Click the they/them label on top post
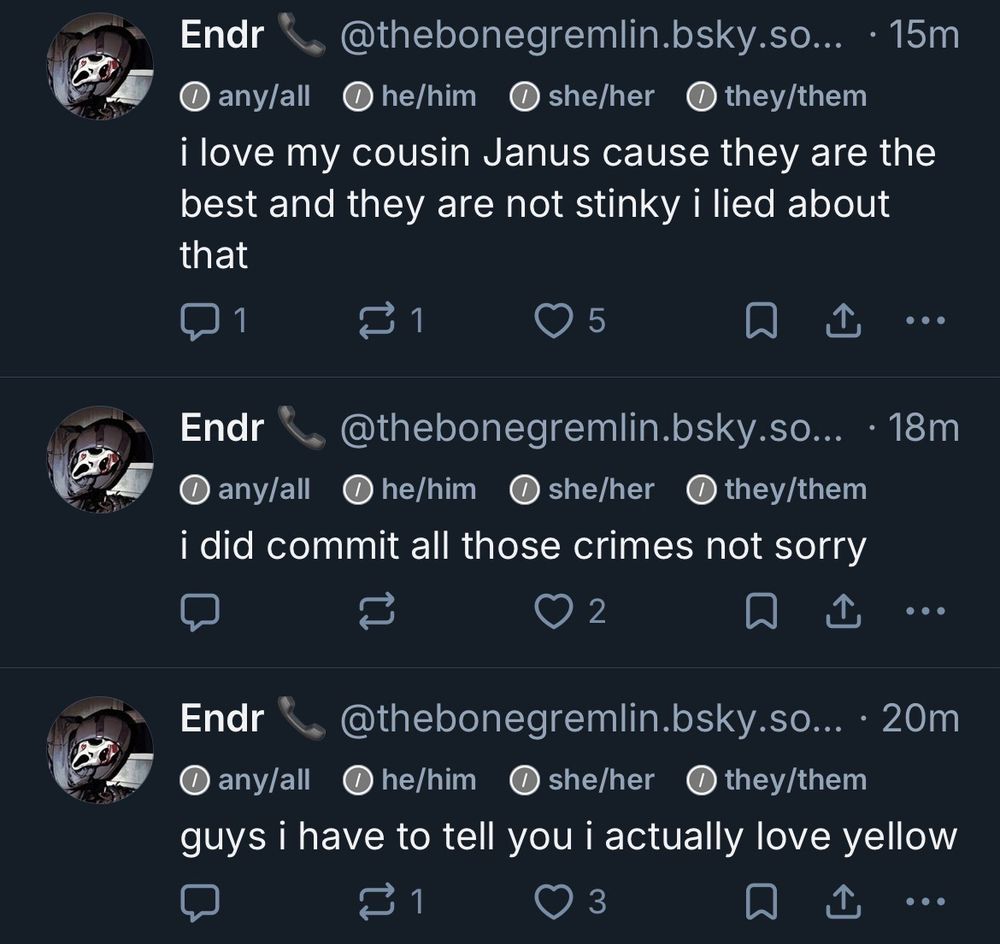The image size is (1000, 944). pos(777,96)
